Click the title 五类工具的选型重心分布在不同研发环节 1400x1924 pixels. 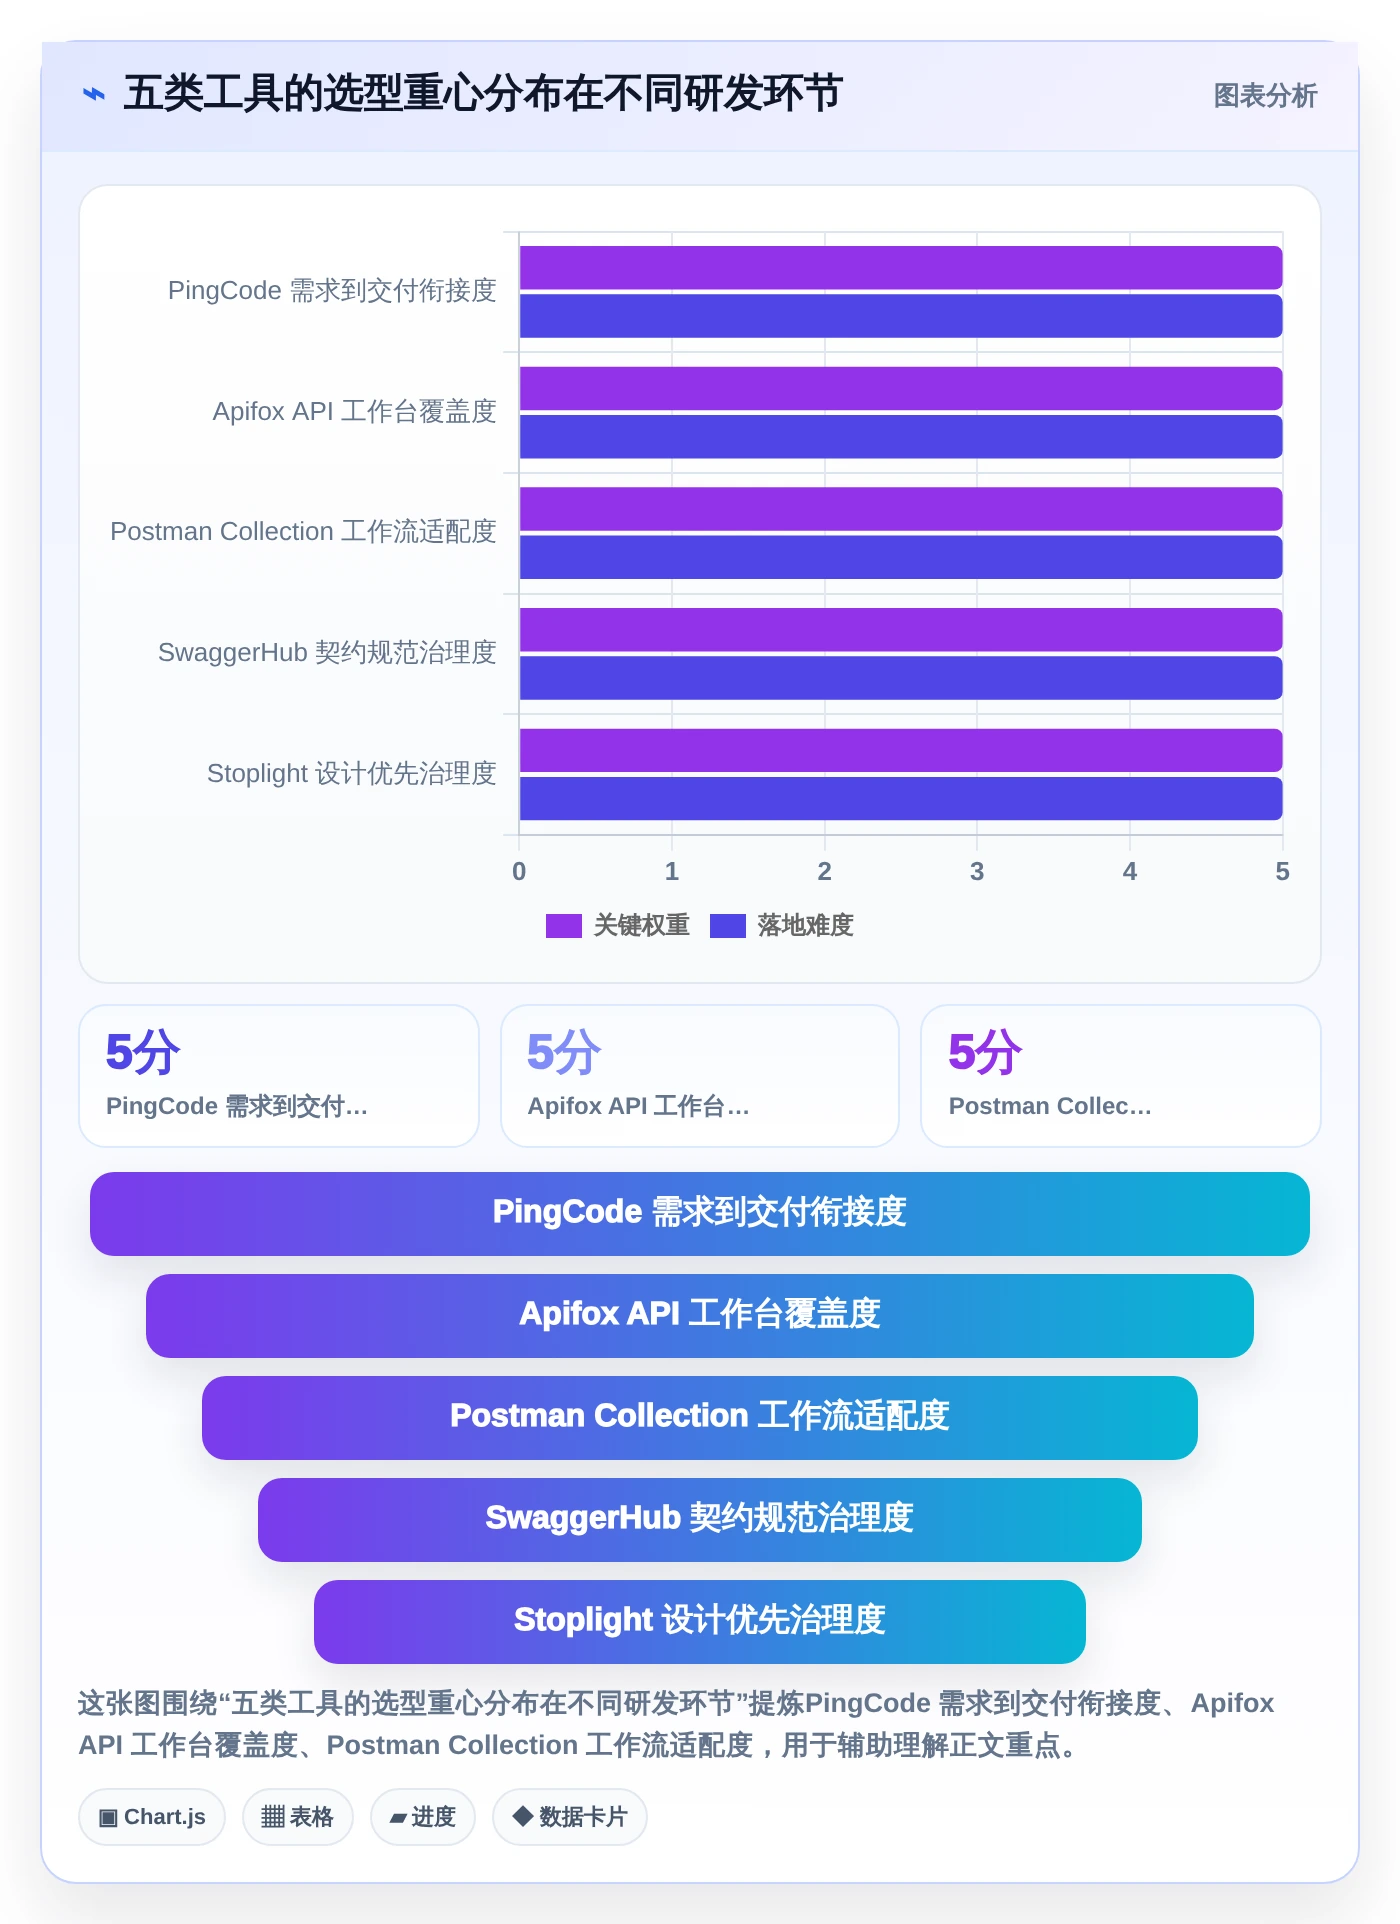coord(483,94)
